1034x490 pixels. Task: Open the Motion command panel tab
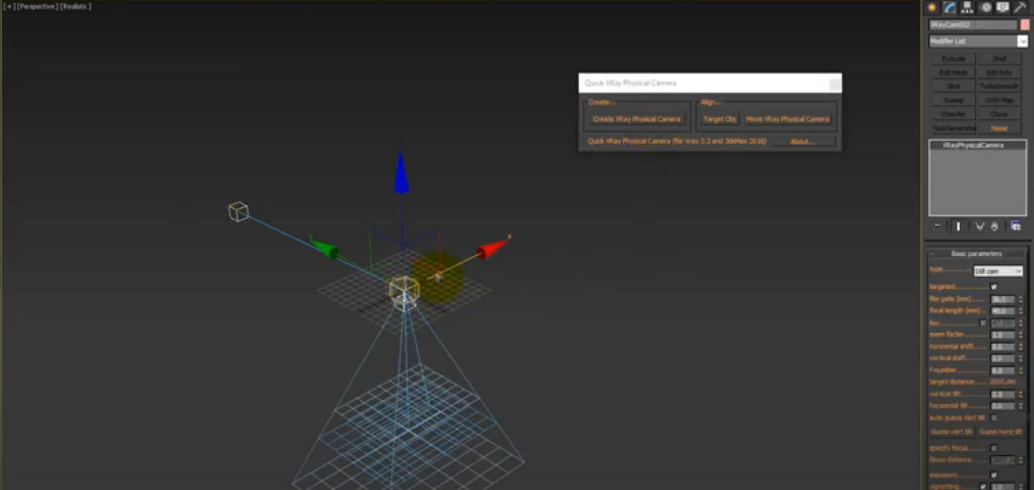[987, 7]
